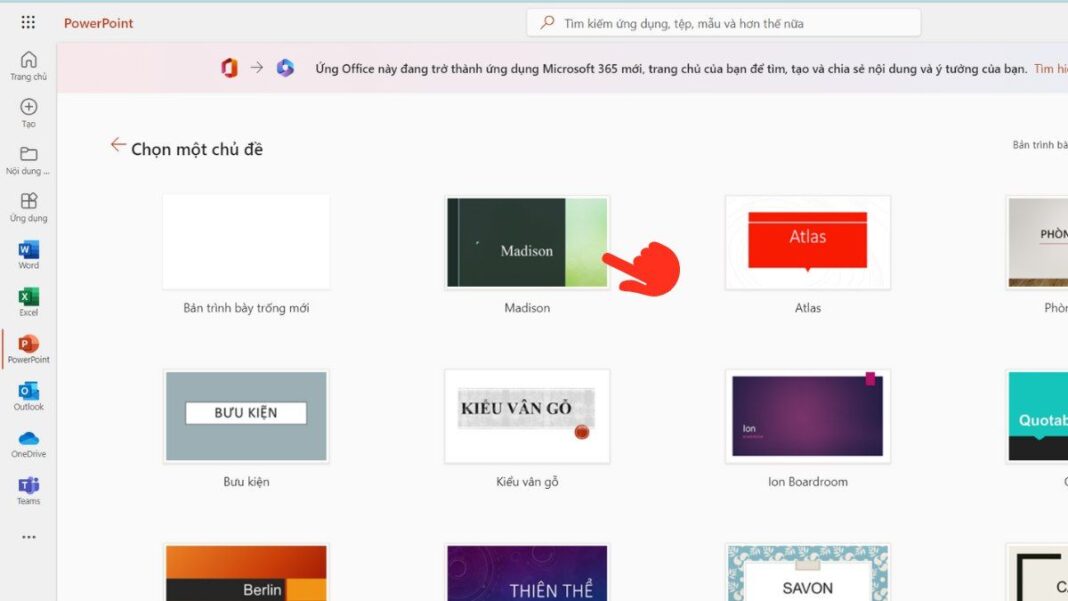Click the Madison caption text
This screenshot has width=1068, height=601.
point(527,308)
